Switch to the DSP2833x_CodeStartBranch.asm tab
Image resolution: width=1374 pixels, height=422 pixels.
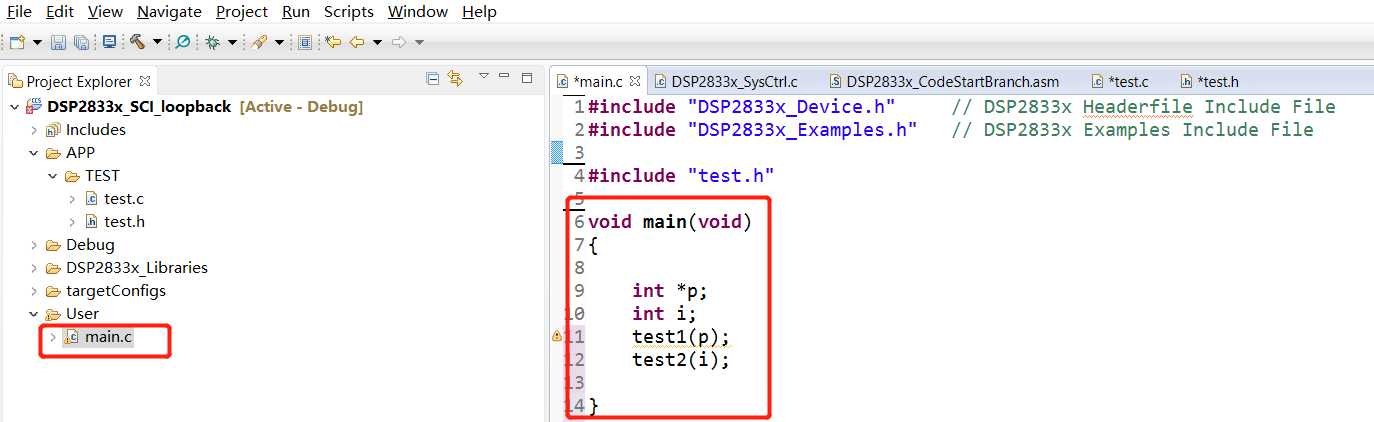(952, 81)
